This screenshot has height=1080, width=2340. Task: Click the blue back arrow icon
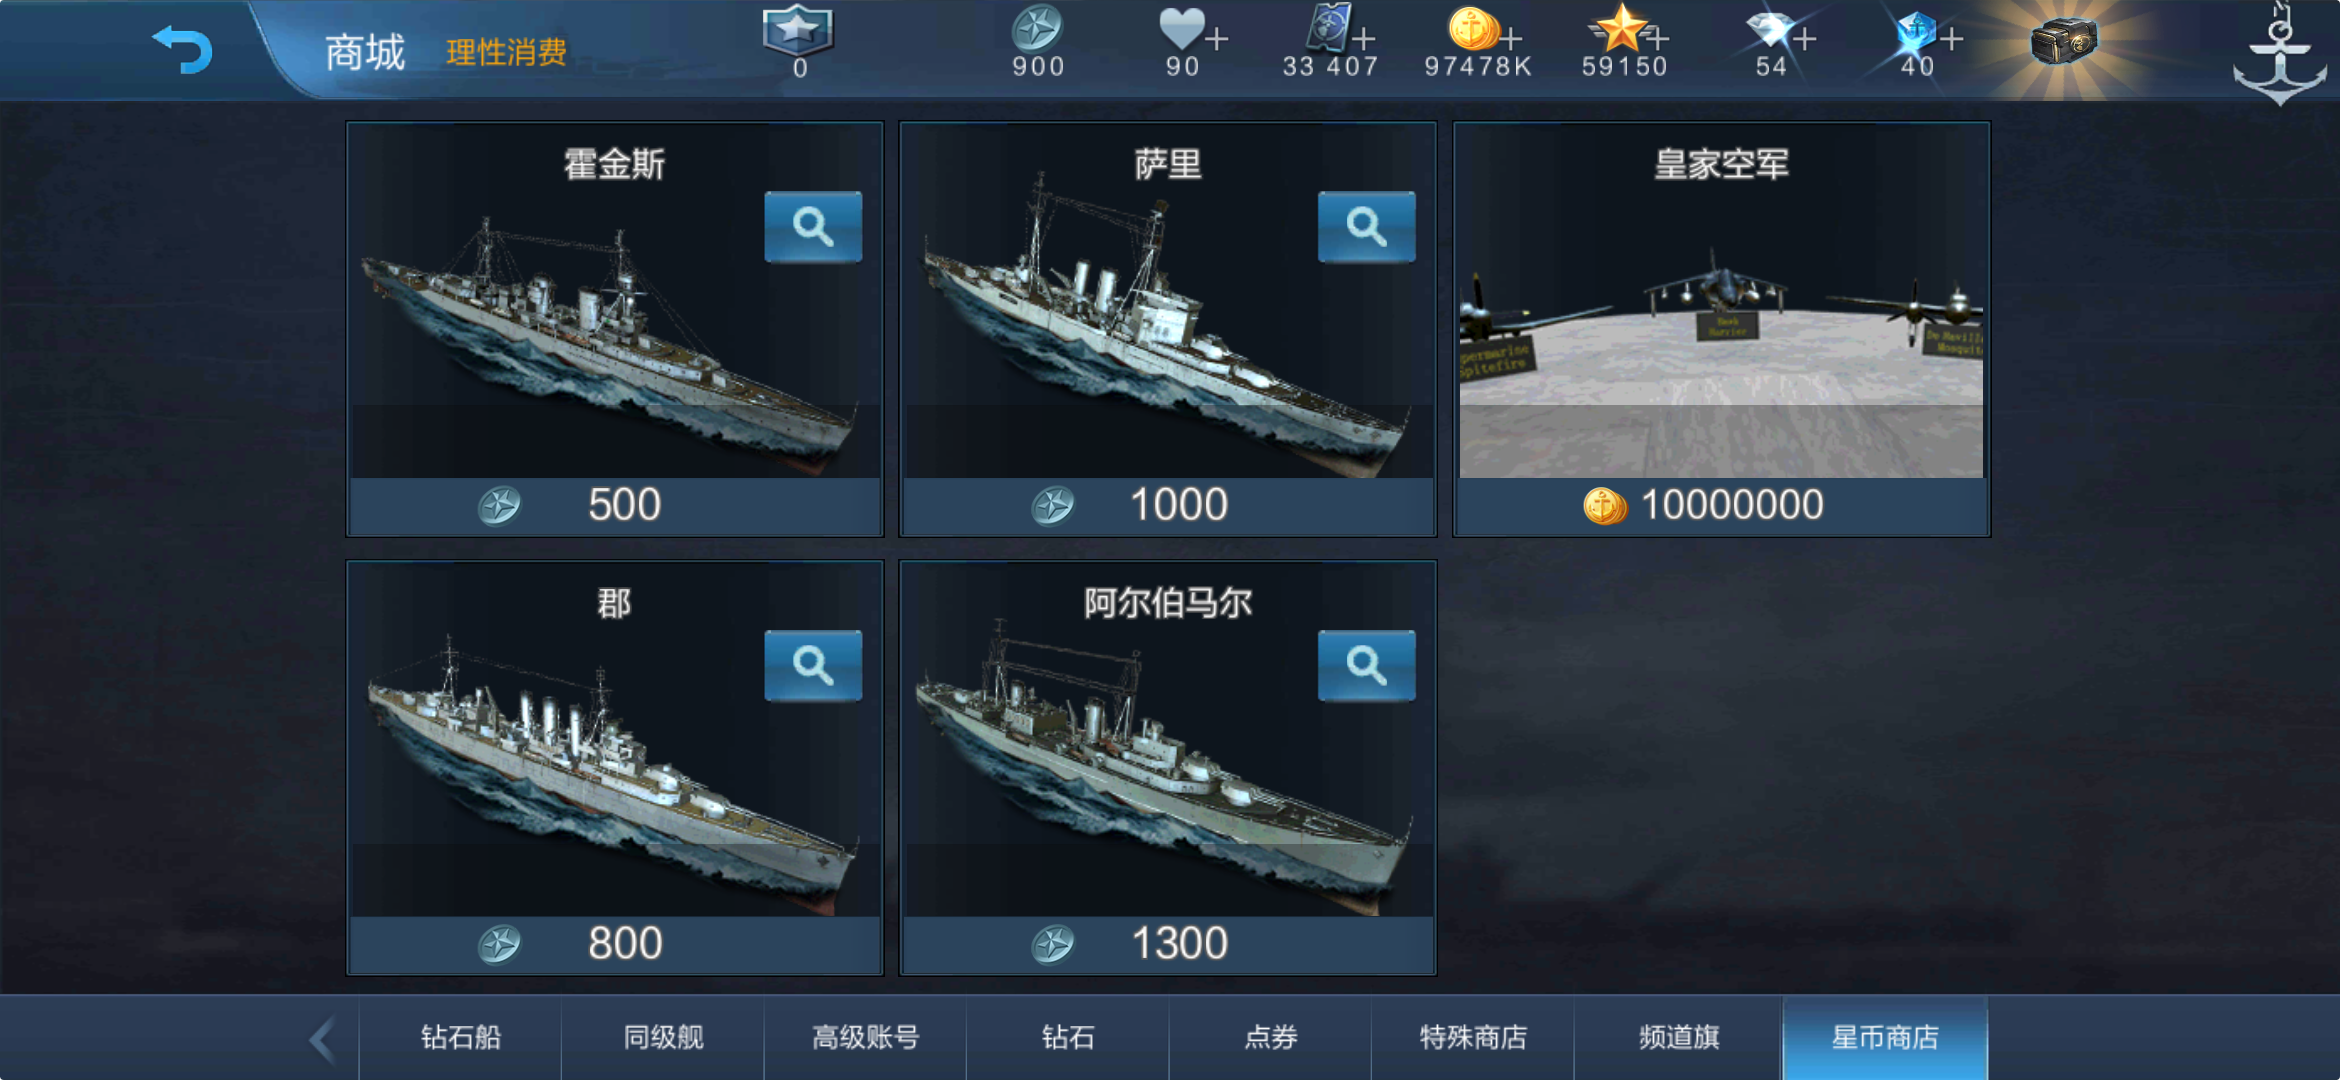coord(182,49)
